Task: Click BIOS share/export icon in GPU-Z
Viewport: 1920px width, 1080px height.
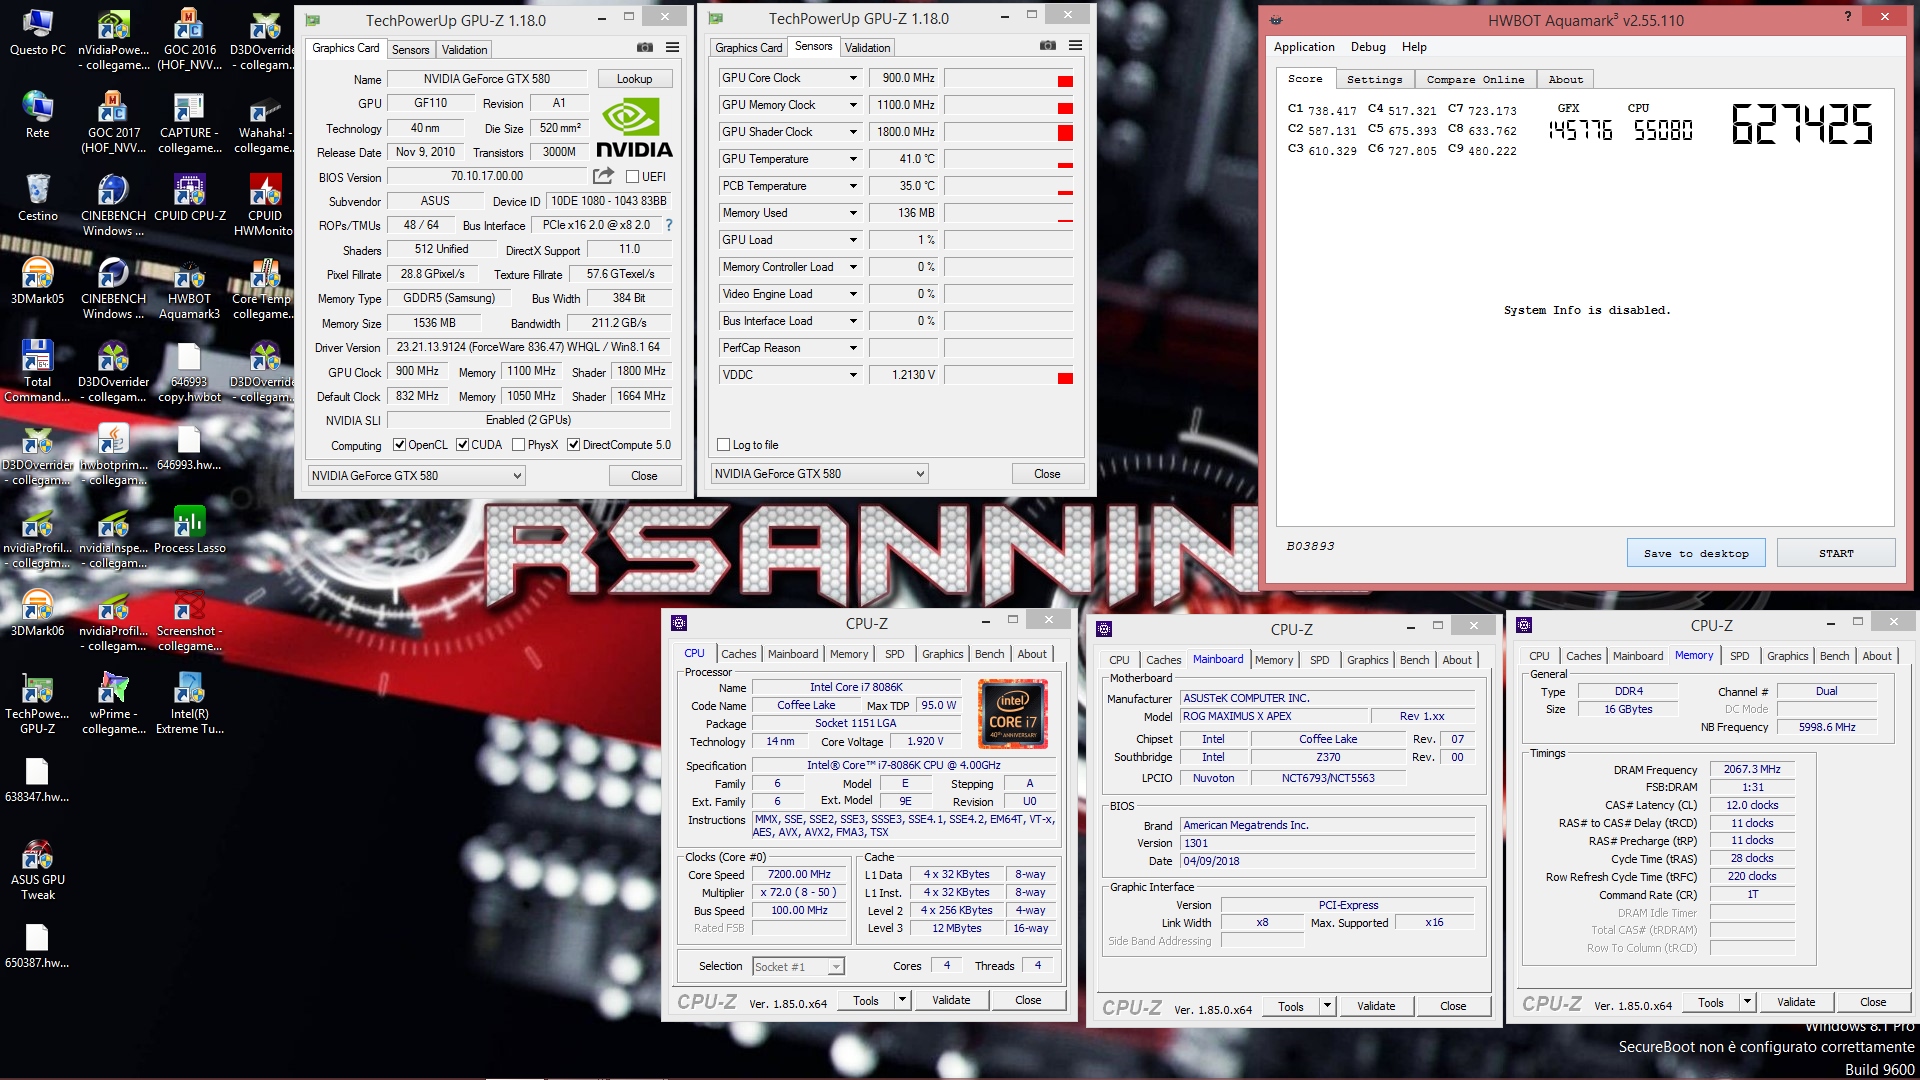Action: [x=603, y=176]
